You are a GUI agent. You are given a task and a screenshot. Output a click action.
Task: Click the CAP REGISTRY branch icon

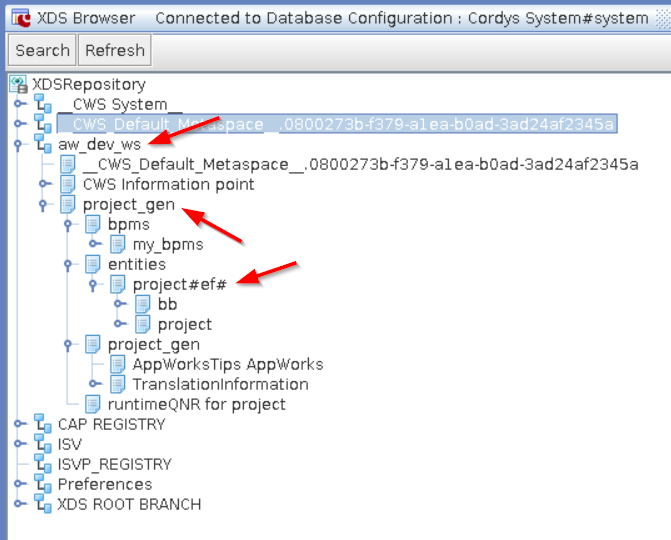[43, 424]
